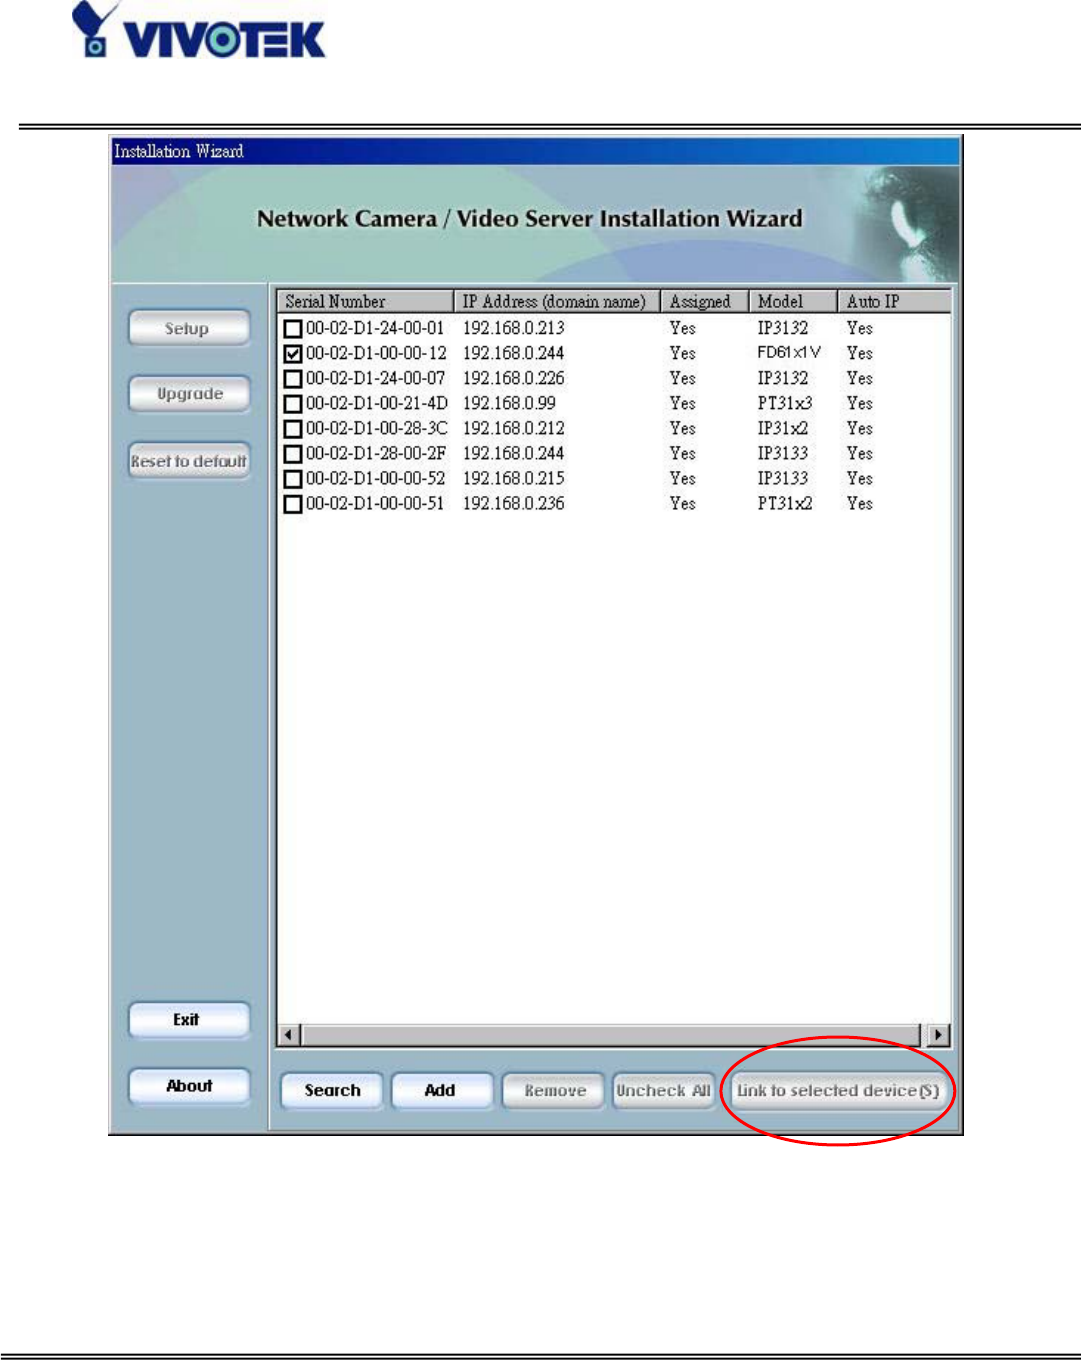Click model cell PT31x2

click(x=785, y=504)
